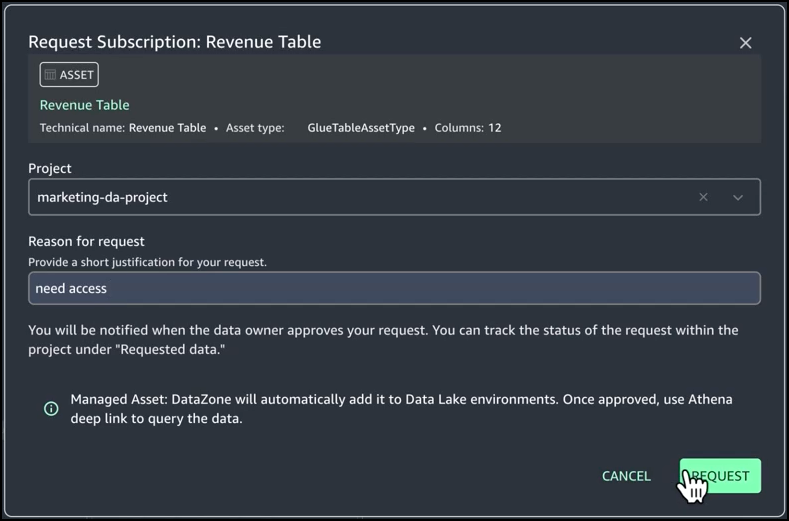Click the table icon in the ASSET badge

pos(50,75)
